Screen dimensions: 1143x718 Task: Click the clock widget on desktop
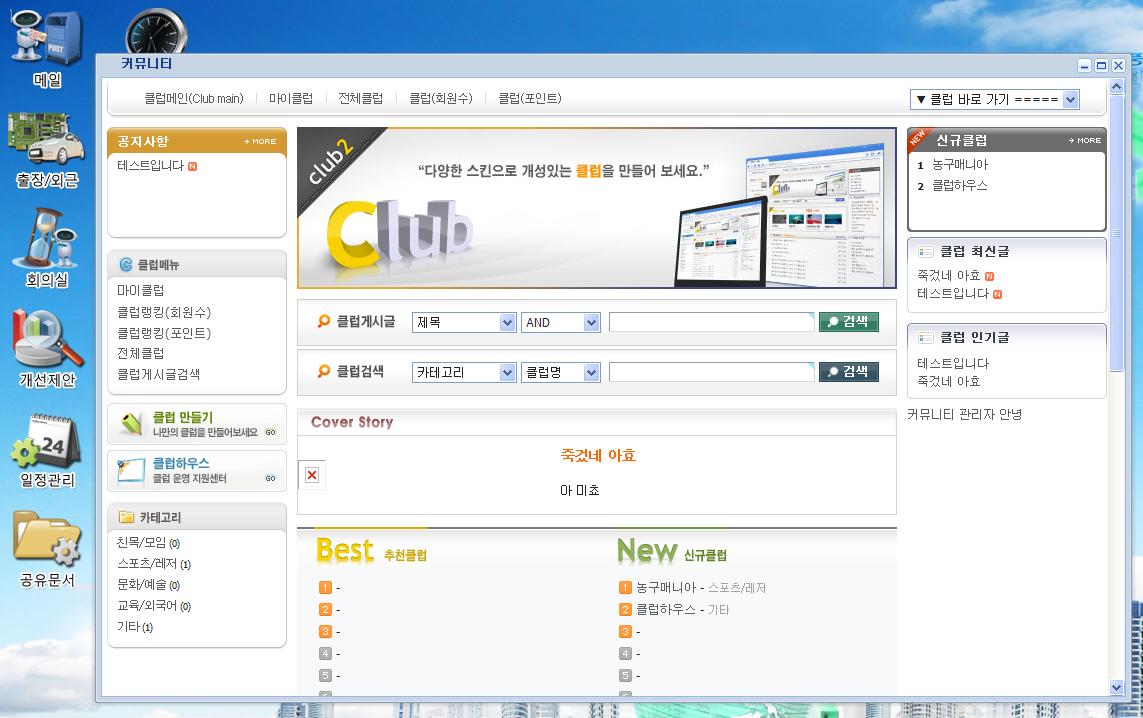click(x=155, y=32)
